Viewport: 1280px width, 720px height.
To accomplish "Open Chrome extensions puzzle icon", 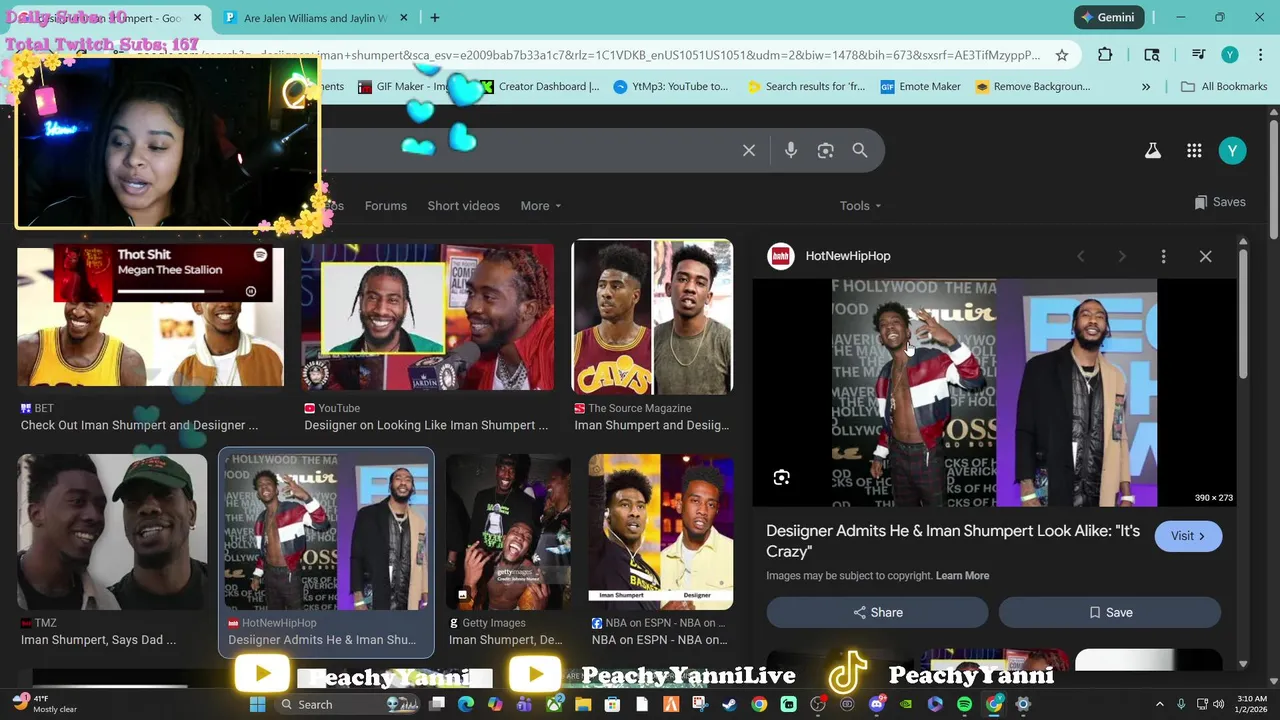I will coord(1105,55).
